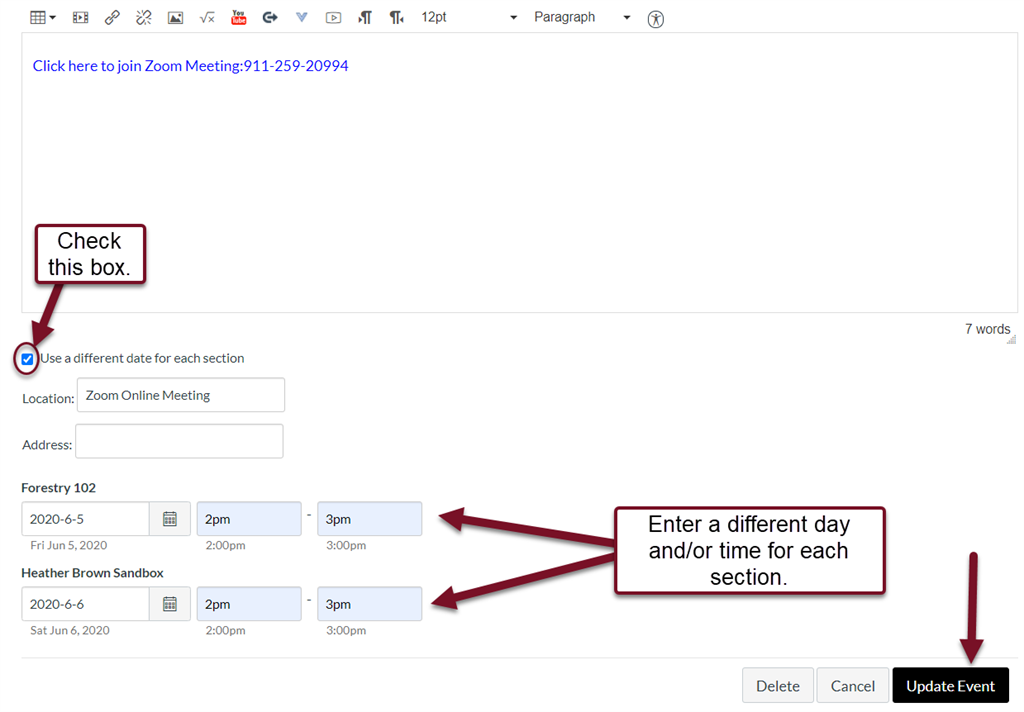Select the Heather Brown Sandbox start time field
This screenshot has height=712, width=1024.
[248, 603]
